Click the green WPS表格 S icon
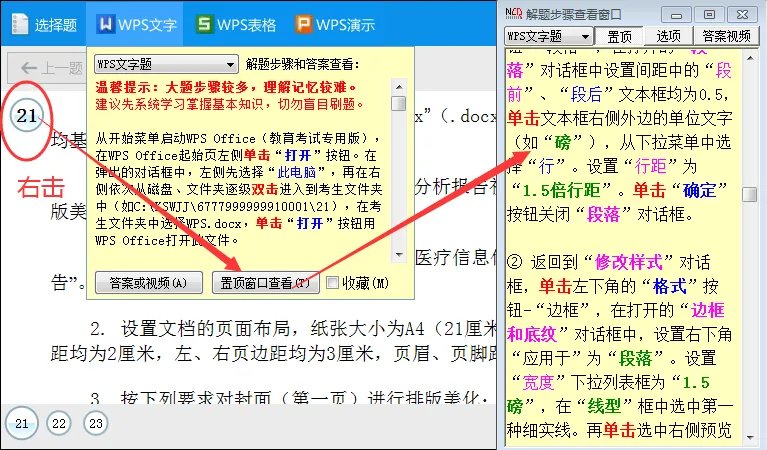767x450 pixels. (204, 23)
